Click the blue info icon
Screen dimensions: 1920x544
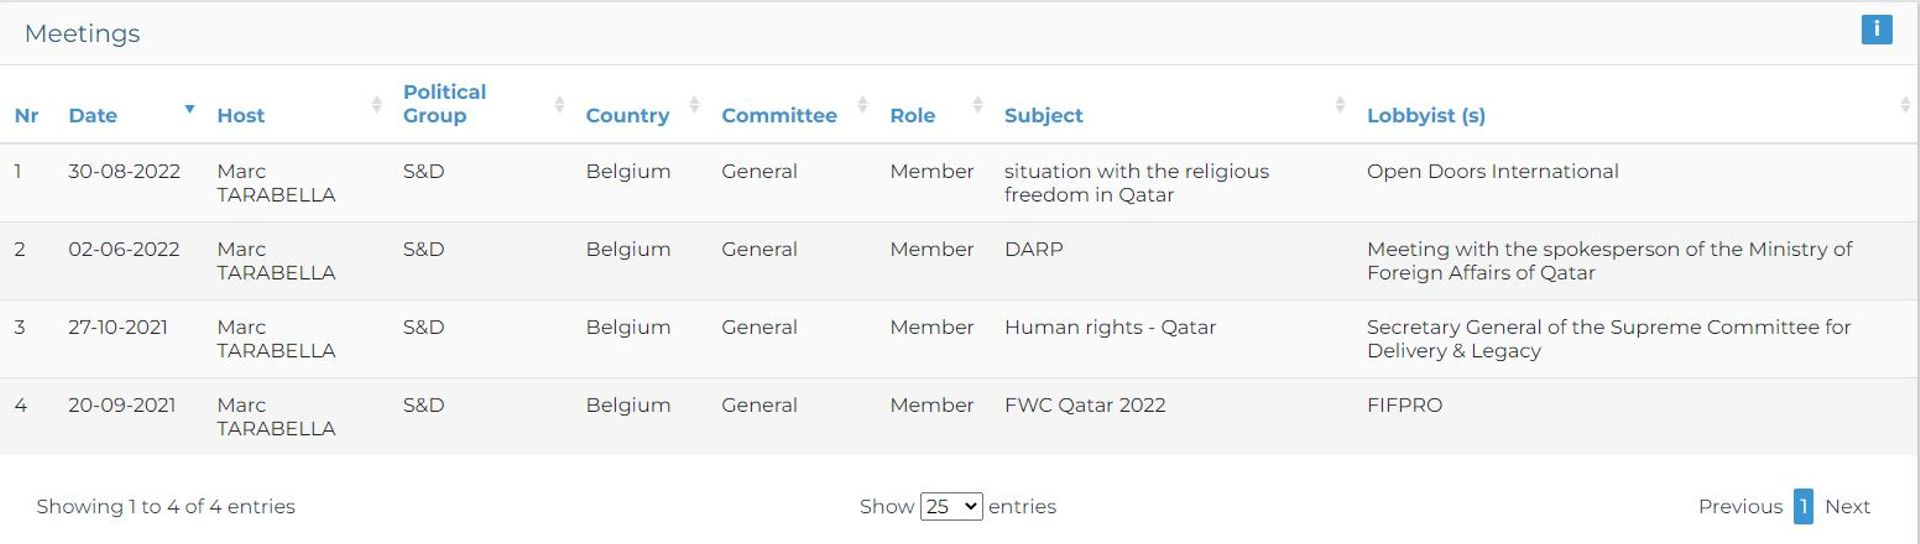pos(1876,29)
